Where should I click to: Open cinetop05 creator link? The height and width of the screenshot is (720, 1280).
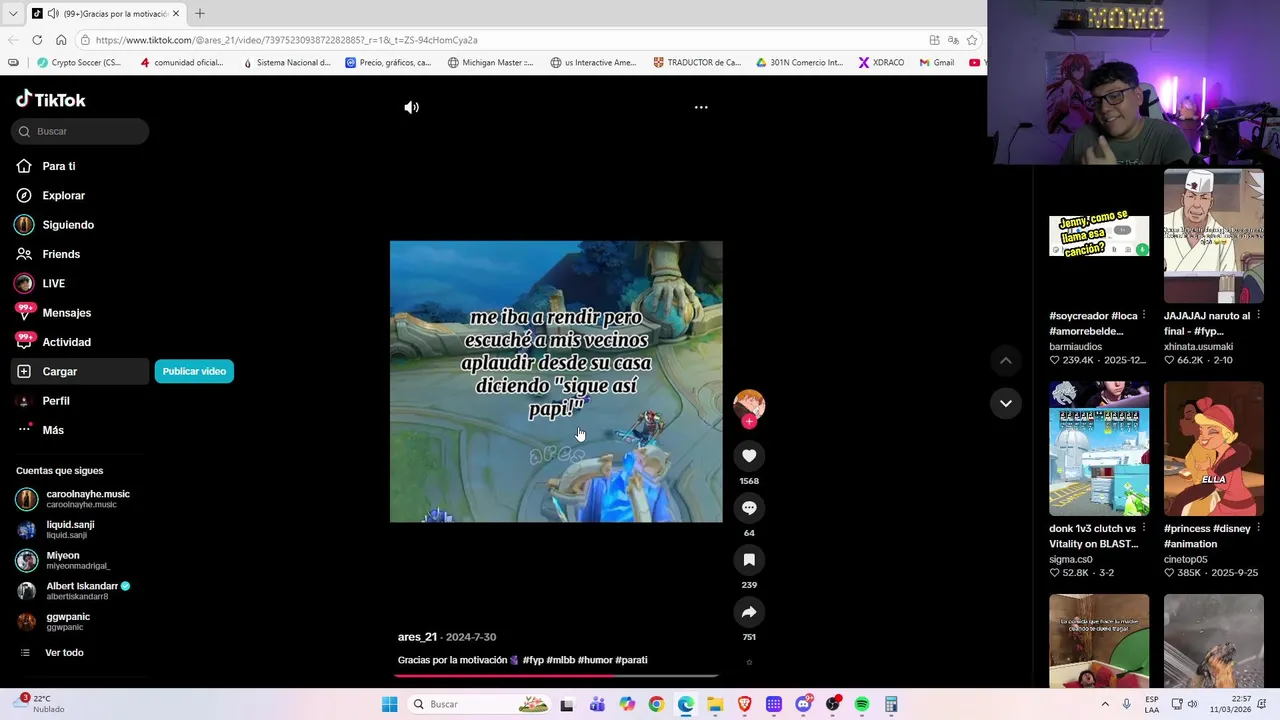1186,560
